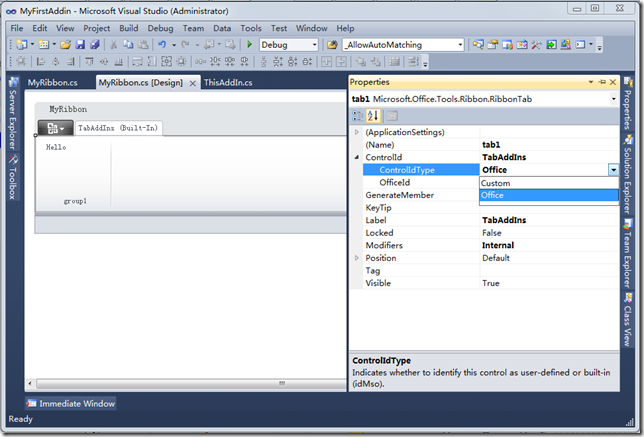Click the Save All icon
The width and height of the screenshot is (644, 437).
point(95,45)
